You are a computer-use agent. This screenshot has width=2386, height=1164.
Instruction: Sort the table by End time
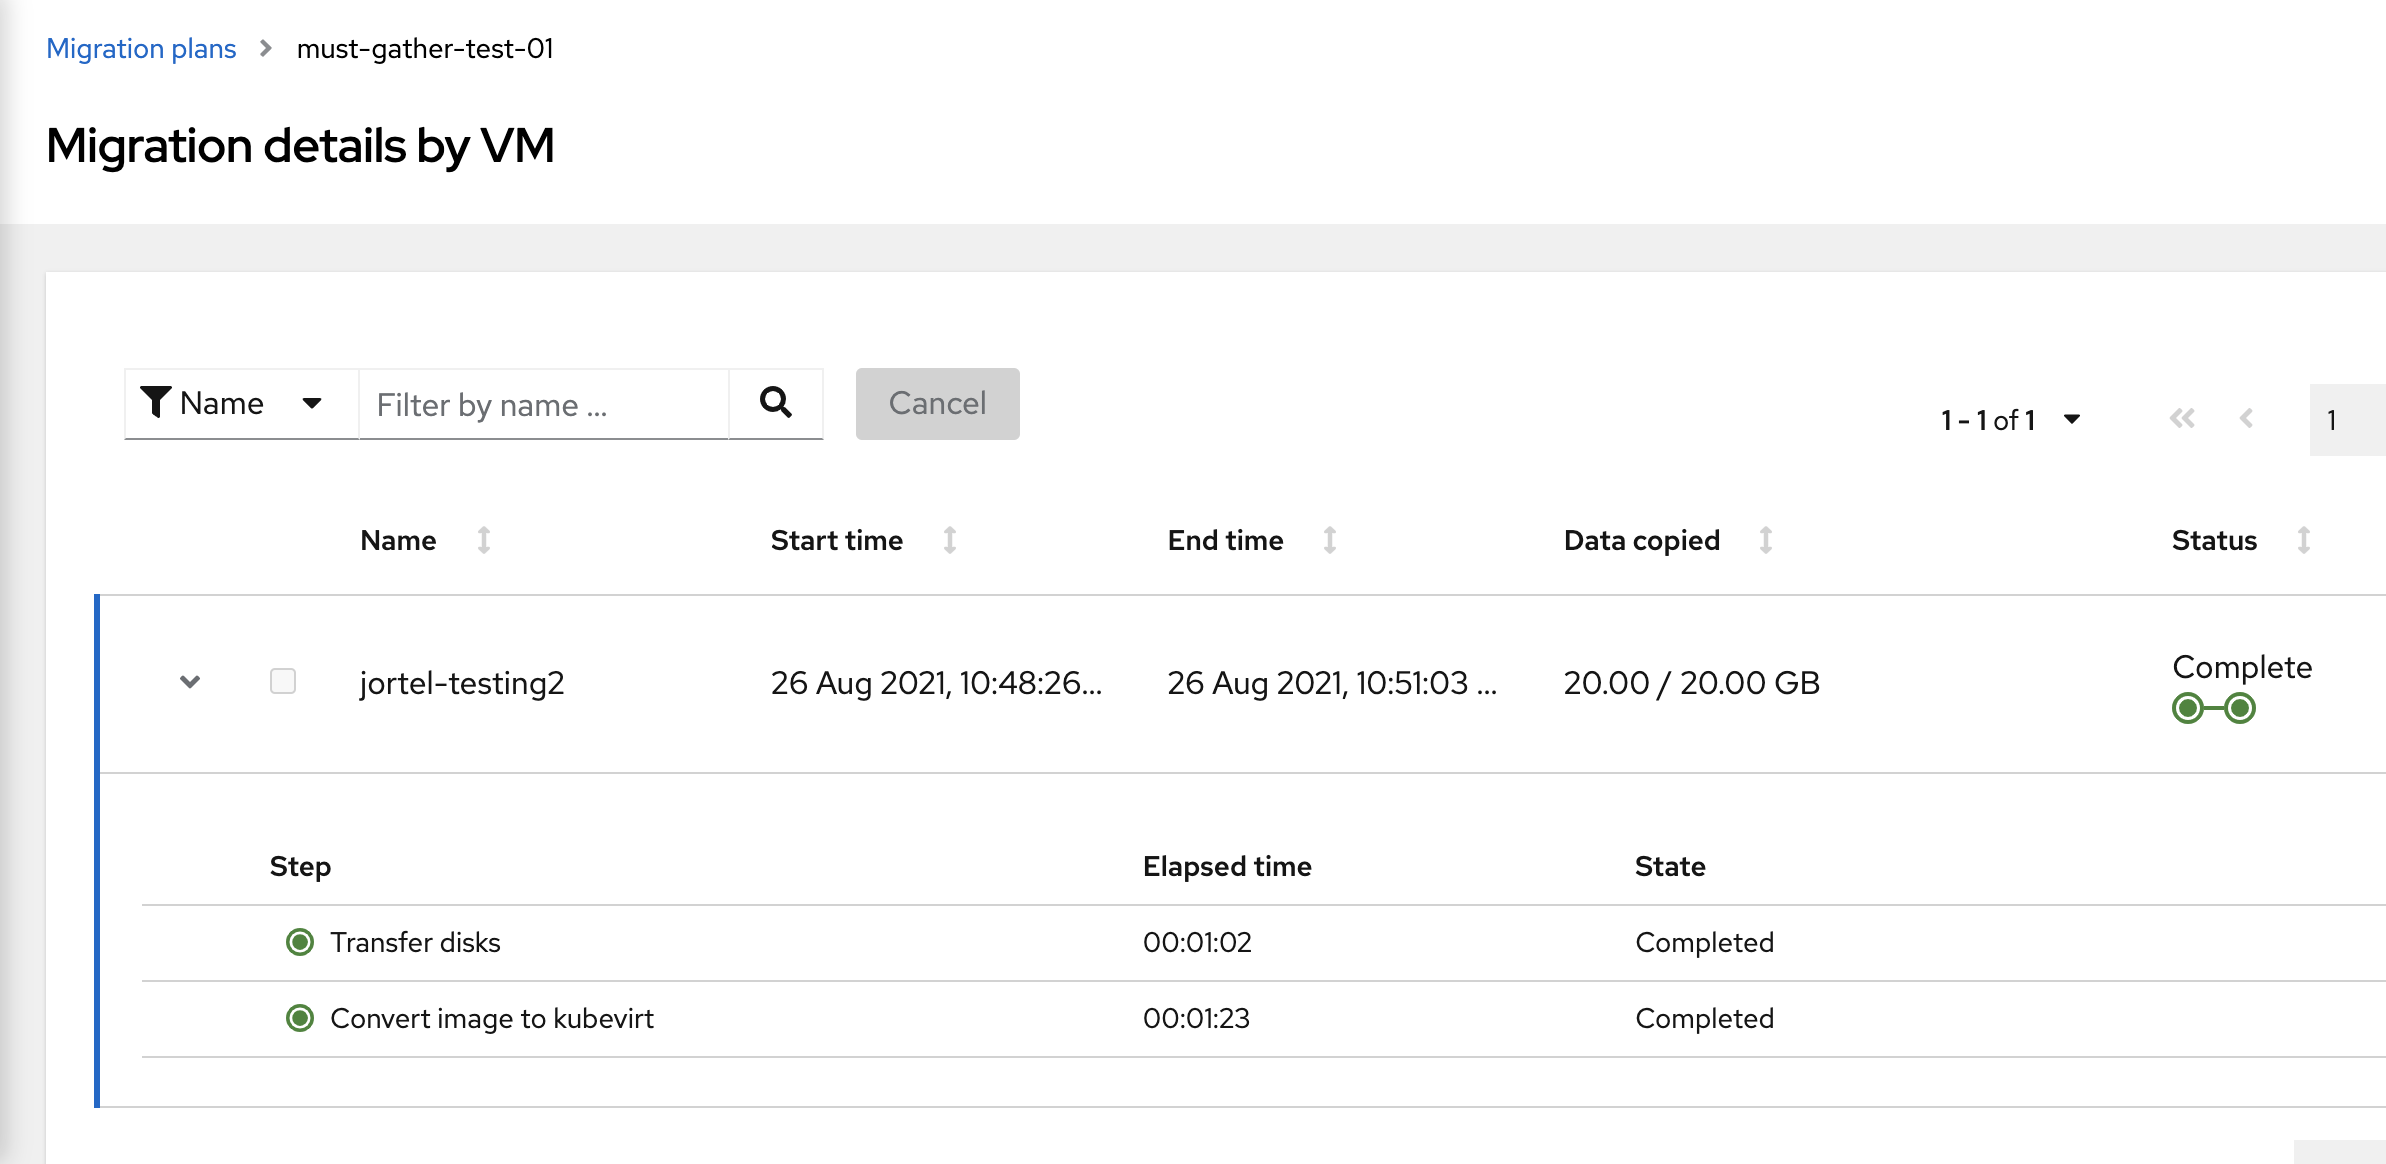tap(1329, 540)
